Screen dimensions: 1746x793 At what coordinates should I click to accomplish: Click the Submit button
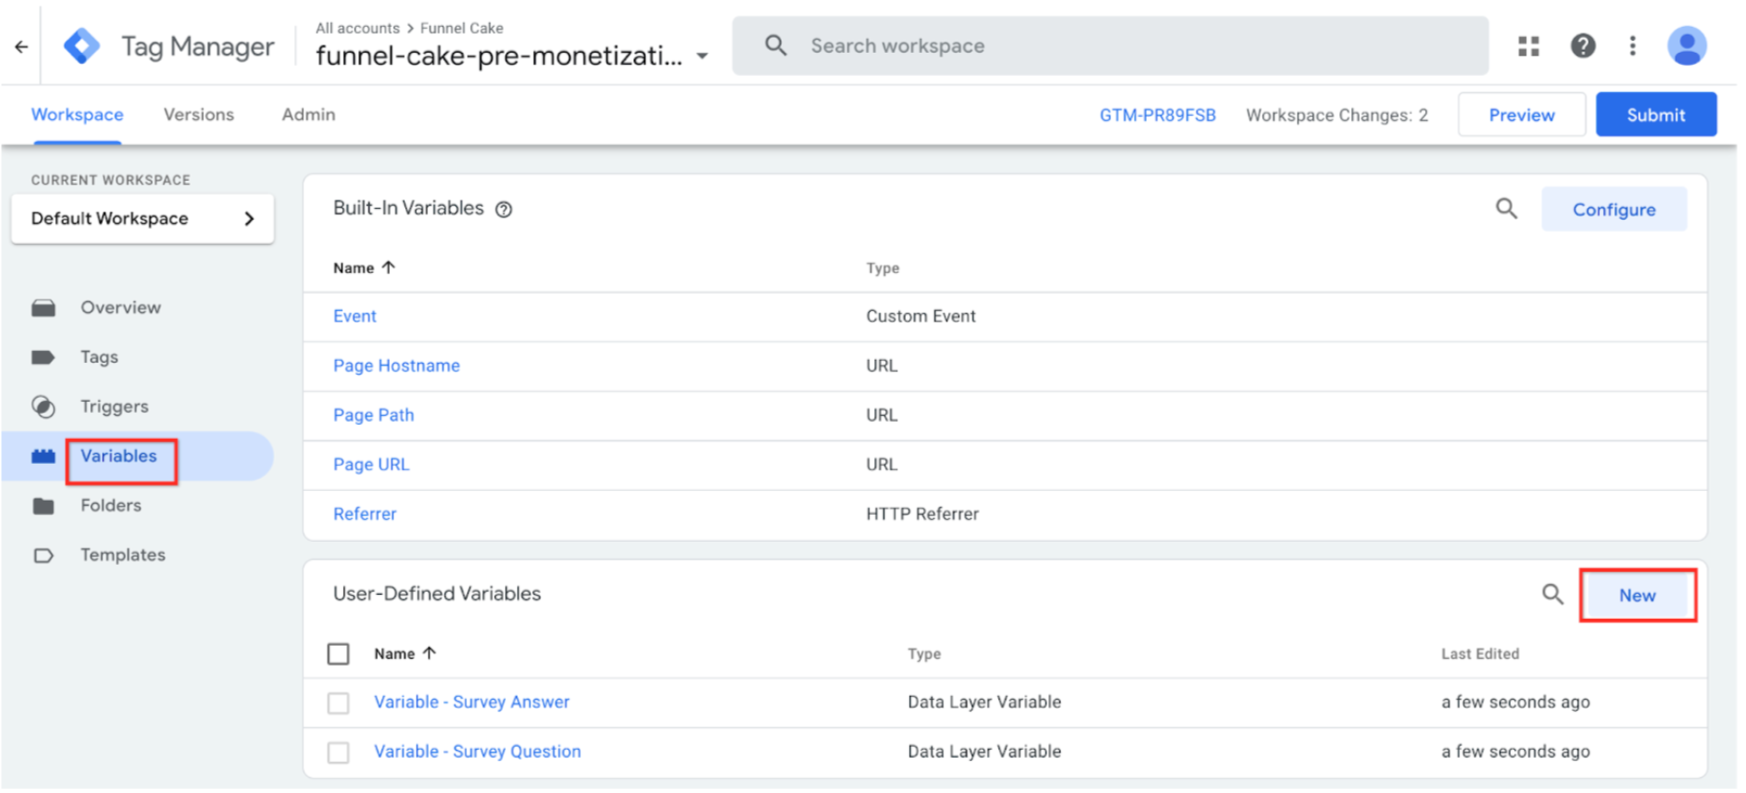[x=1655, y=115]
